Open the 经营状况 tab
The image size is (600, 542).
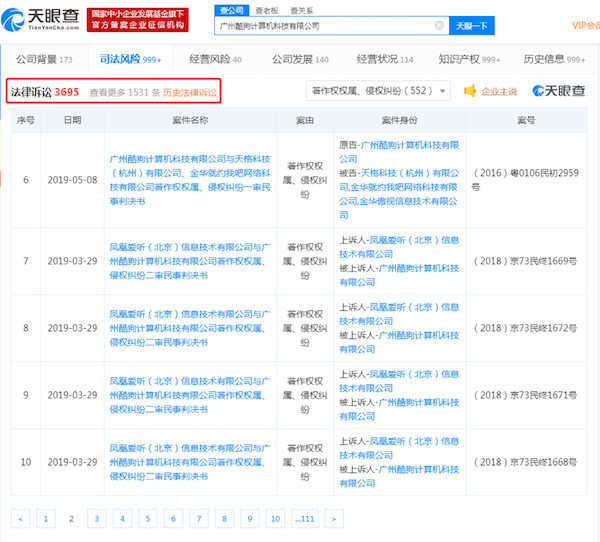(x=385, y=59)
